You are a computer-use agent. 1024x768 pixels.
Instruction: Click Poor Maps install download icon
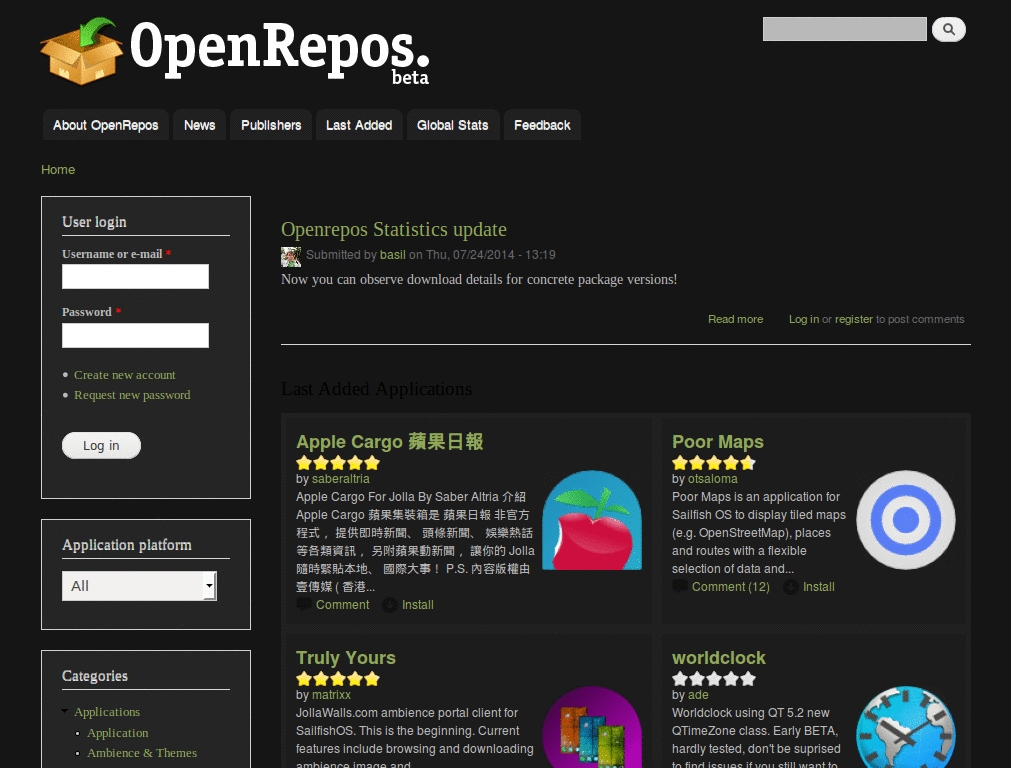click(790, 586)
